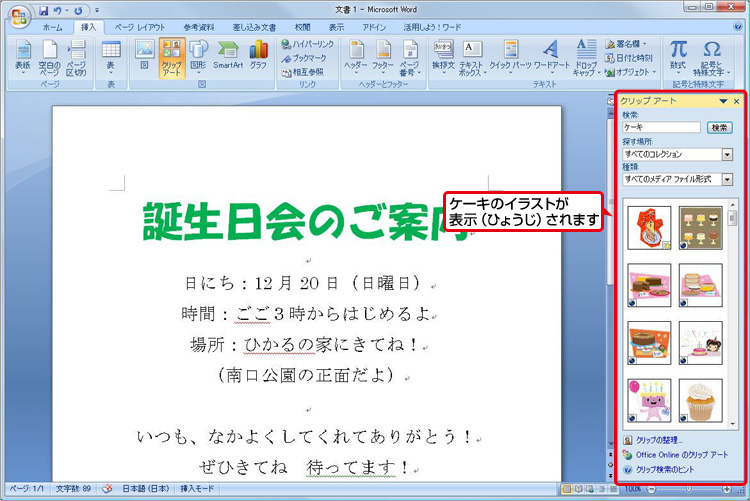Viewport: 750px width, 501px height.
Task: Open the Footer (フッター) menu
Action: 383,58
